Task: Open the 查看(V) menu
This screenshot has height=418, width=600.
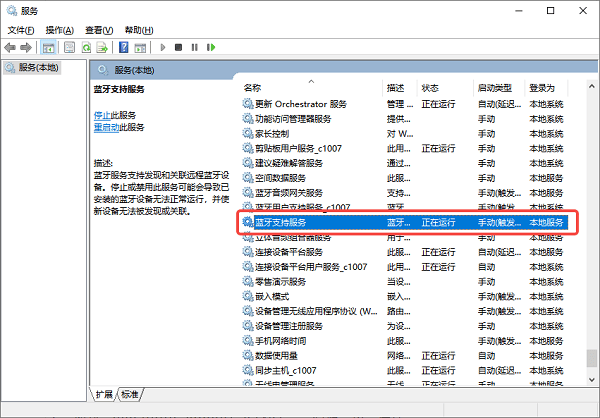Action: 99,30
